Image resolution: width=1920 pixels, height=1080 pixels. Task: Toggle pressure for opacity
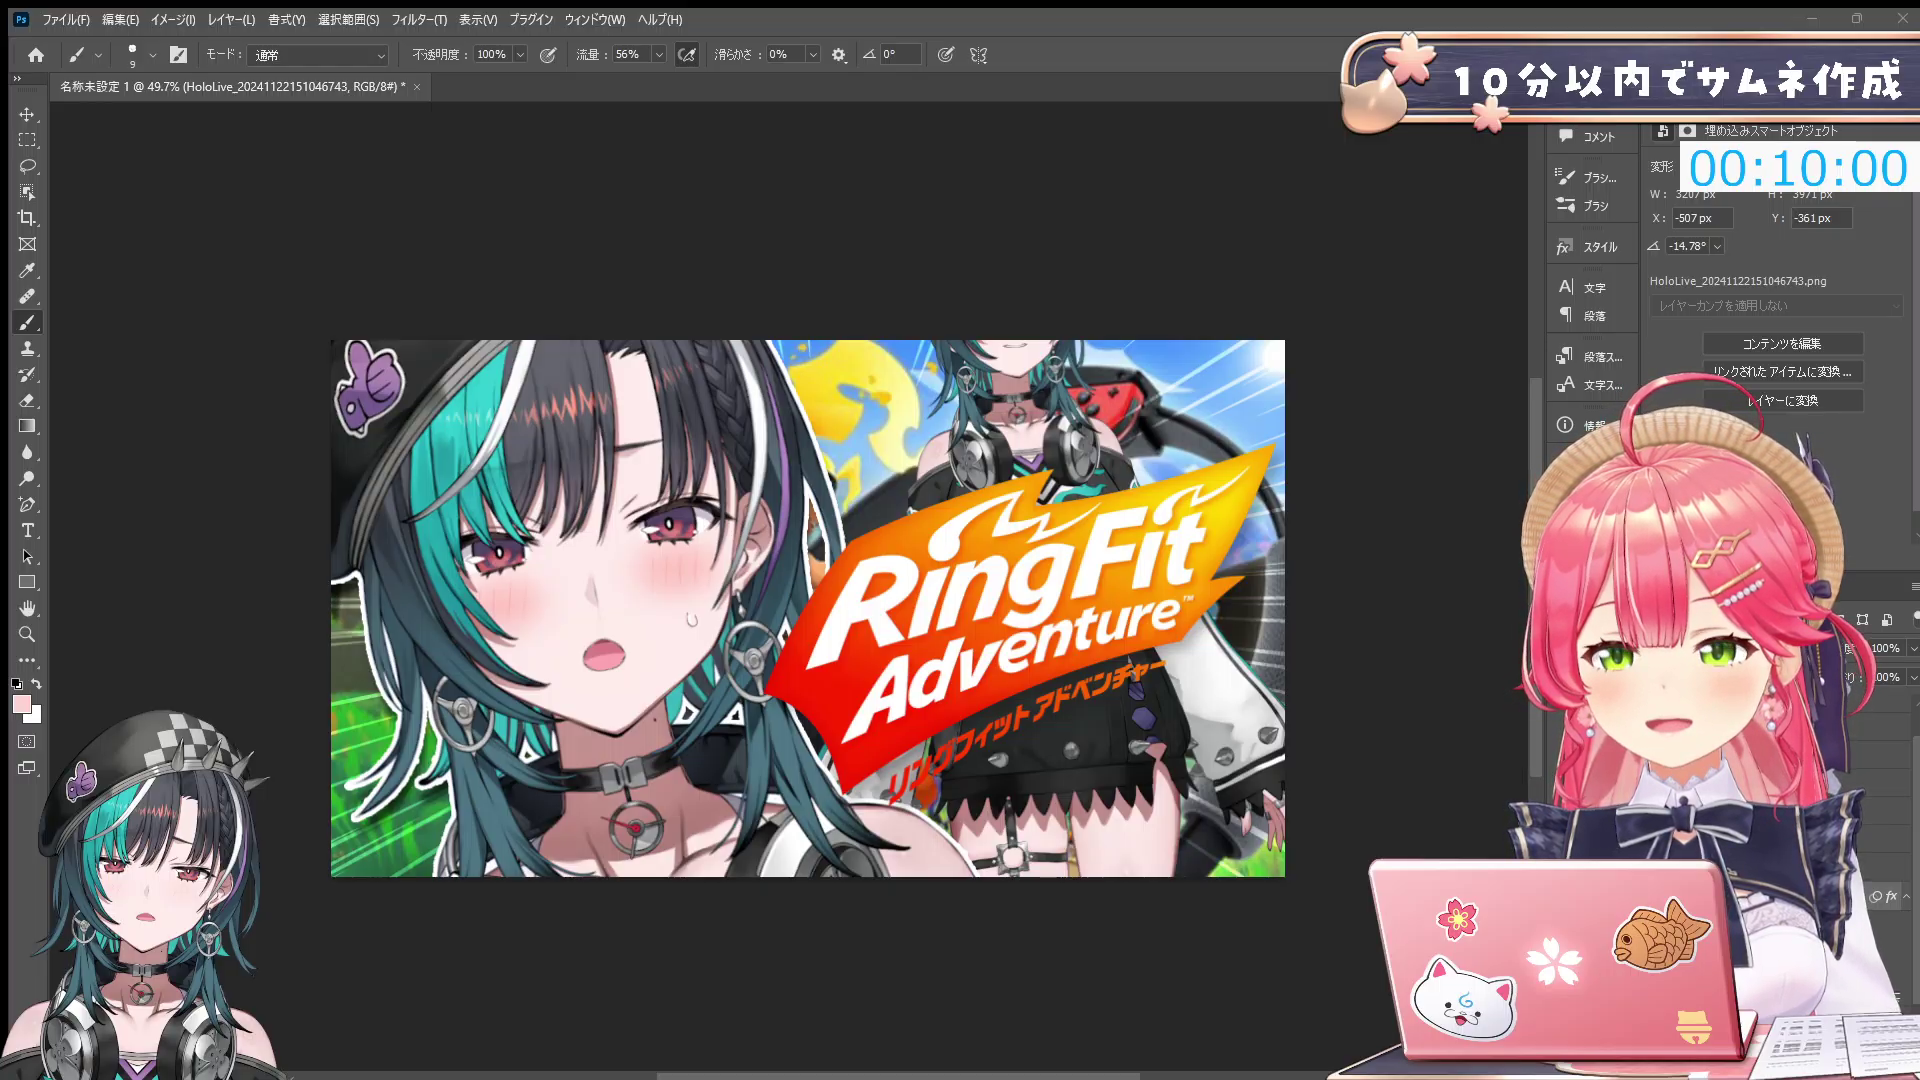click(548, 55)
